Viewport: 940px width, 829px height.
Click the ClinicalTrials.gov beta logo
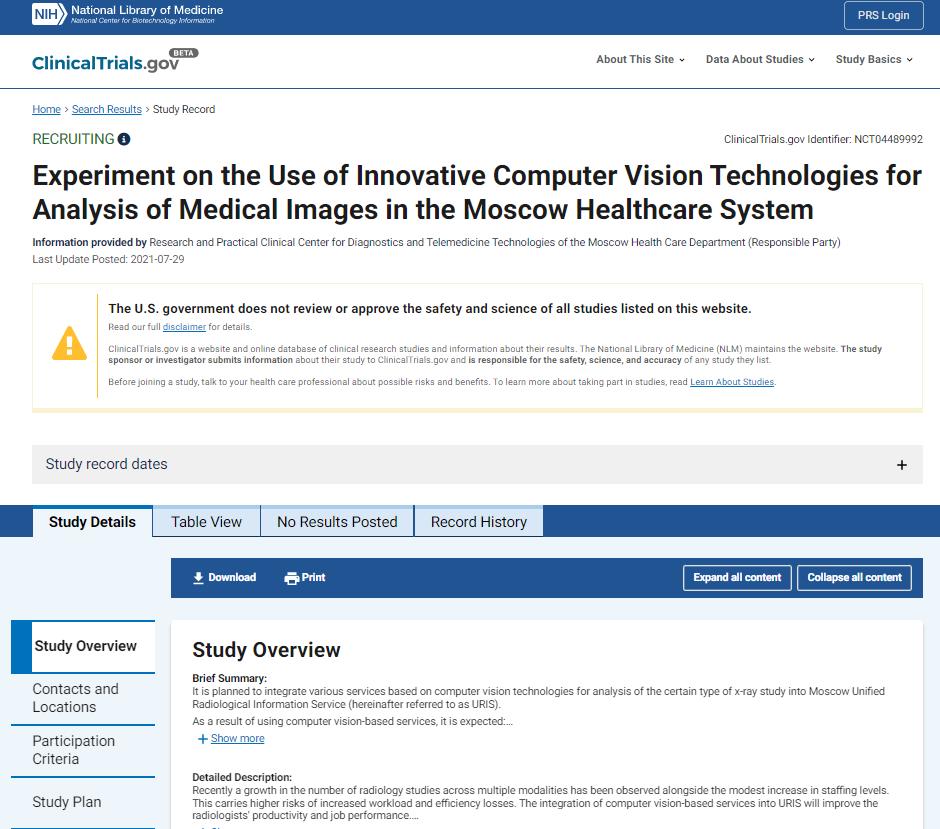pos(114,62)
